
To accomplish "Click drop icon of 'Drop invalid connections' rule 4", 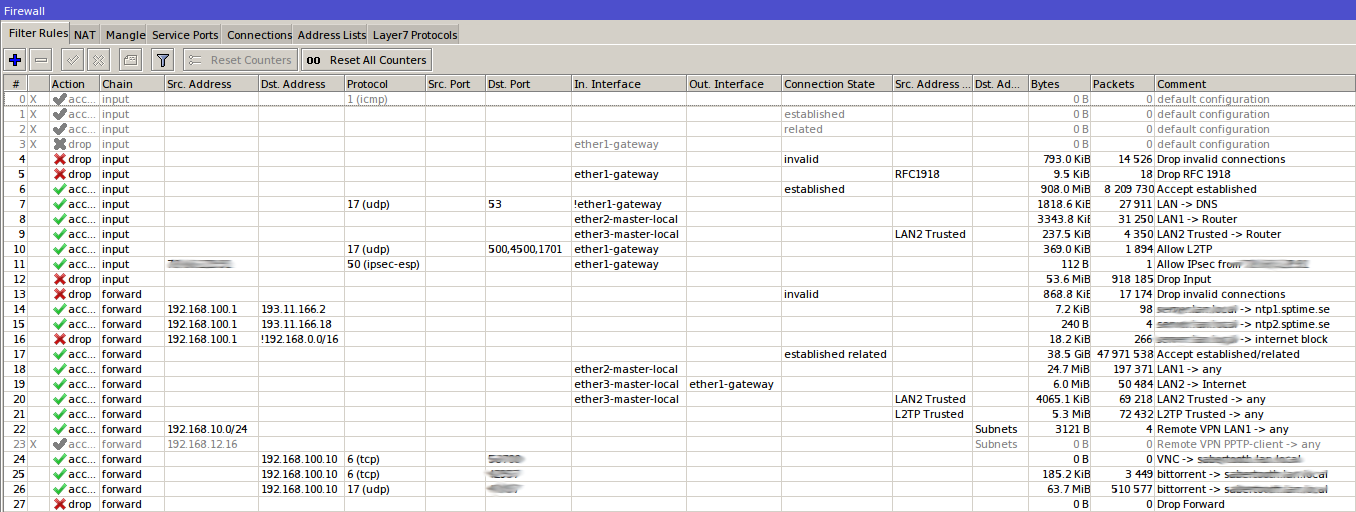I will click(60, 159).
